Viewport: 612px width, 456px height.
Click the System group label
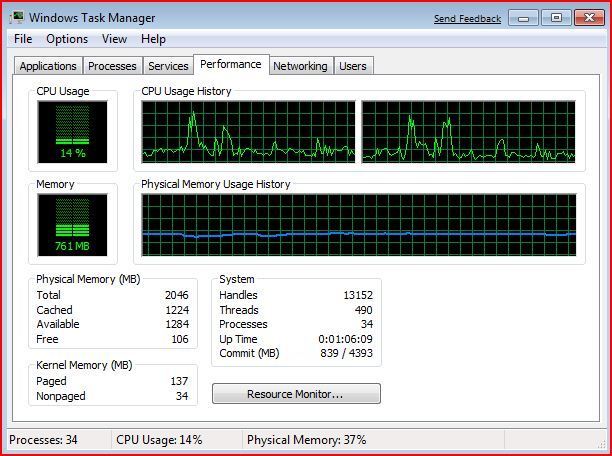pos(237,279)
